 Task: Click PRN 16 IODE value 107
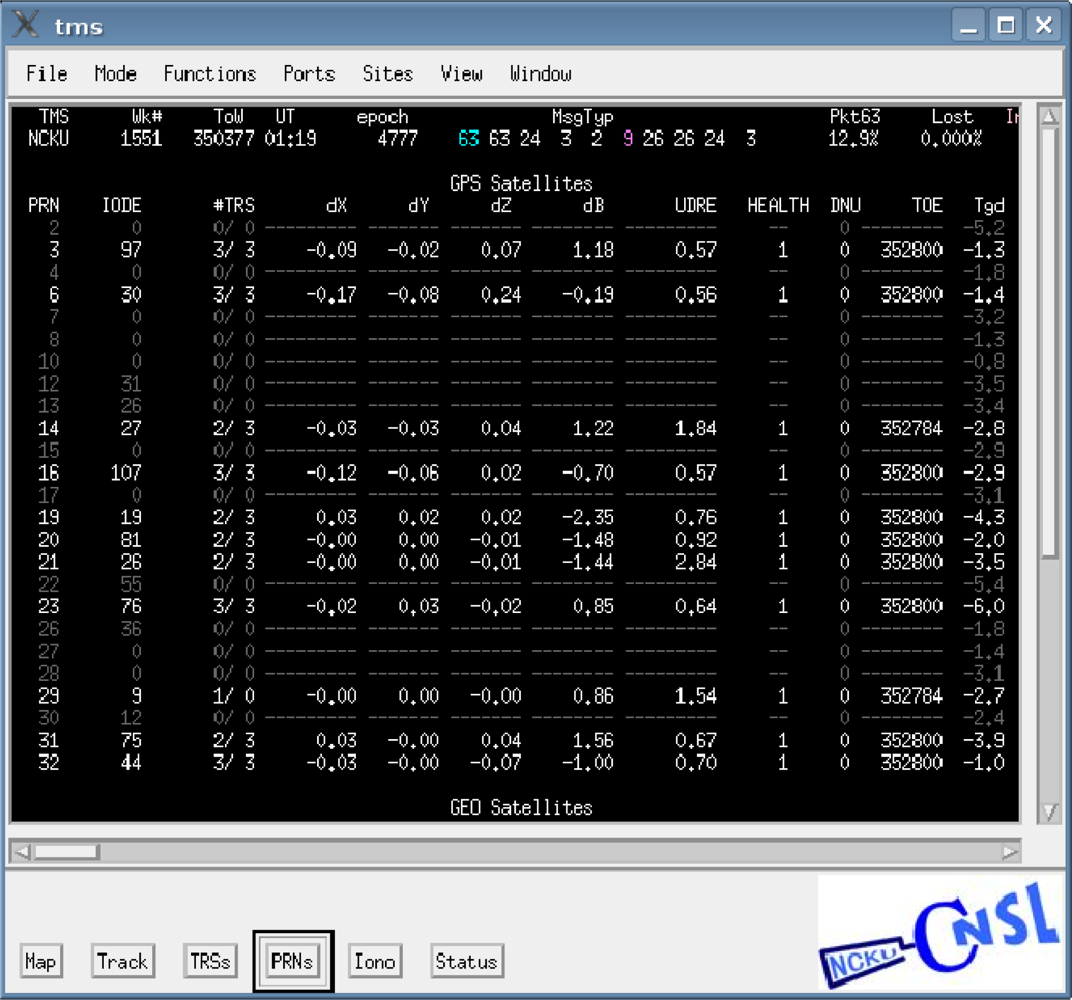click(x=126, y=472)
